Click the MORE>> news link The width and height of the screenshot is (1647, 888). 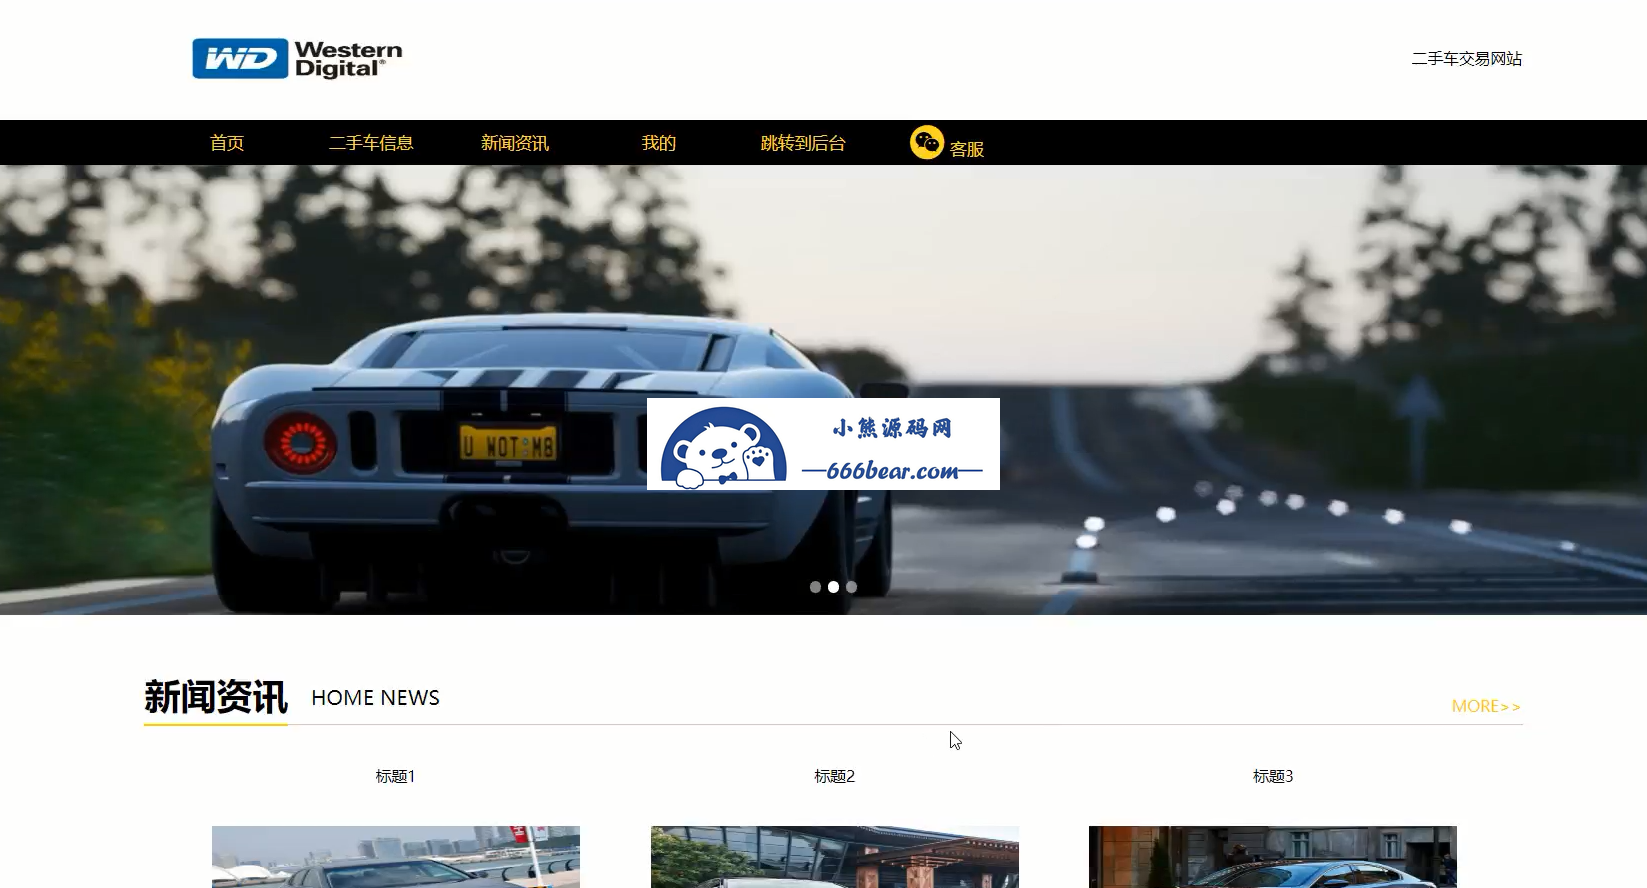1485,706
